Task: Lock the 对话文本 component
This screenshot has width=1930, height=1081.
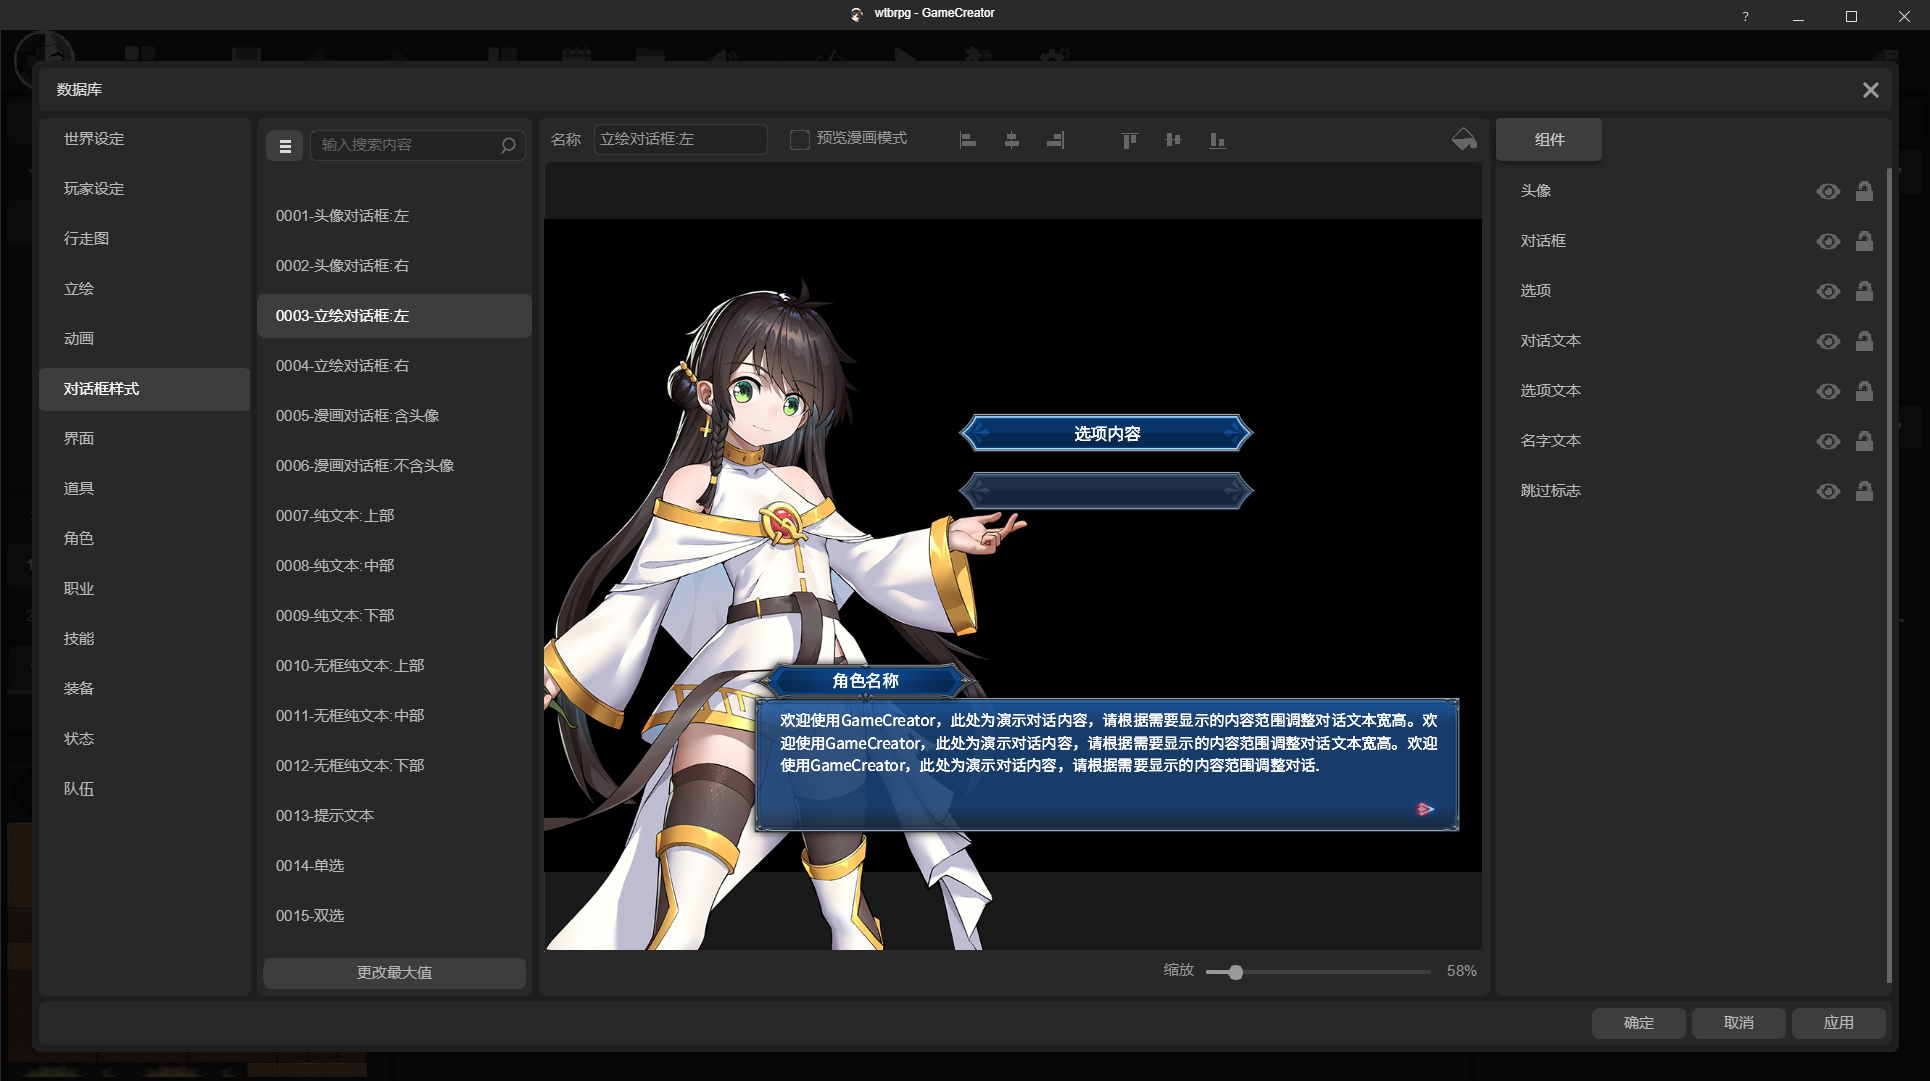Action: coord(1864,341)
